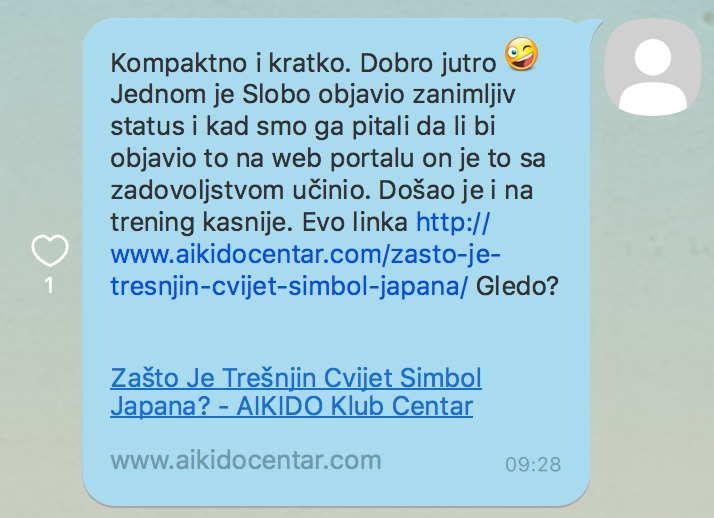Open the preview title Zašto Je Trešnjin Cvijet Simbol
The width and height of the screenshot is (714, 518).
click(x=296, y=378)
